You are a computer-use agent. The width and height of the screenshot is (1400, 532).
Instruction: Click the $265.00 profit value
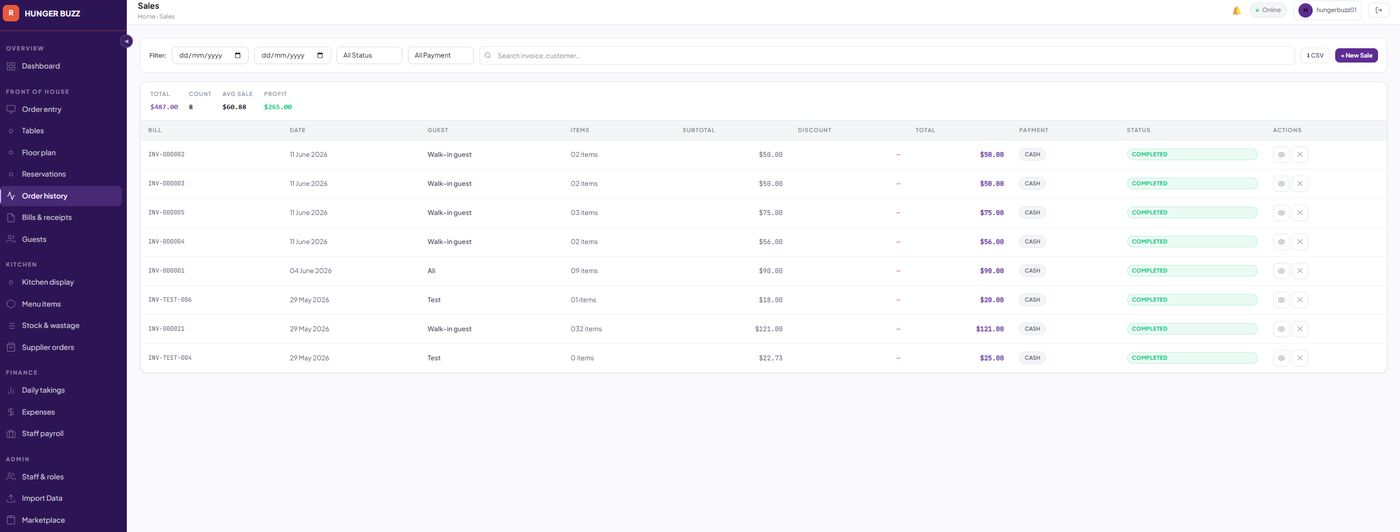[278, 107]
